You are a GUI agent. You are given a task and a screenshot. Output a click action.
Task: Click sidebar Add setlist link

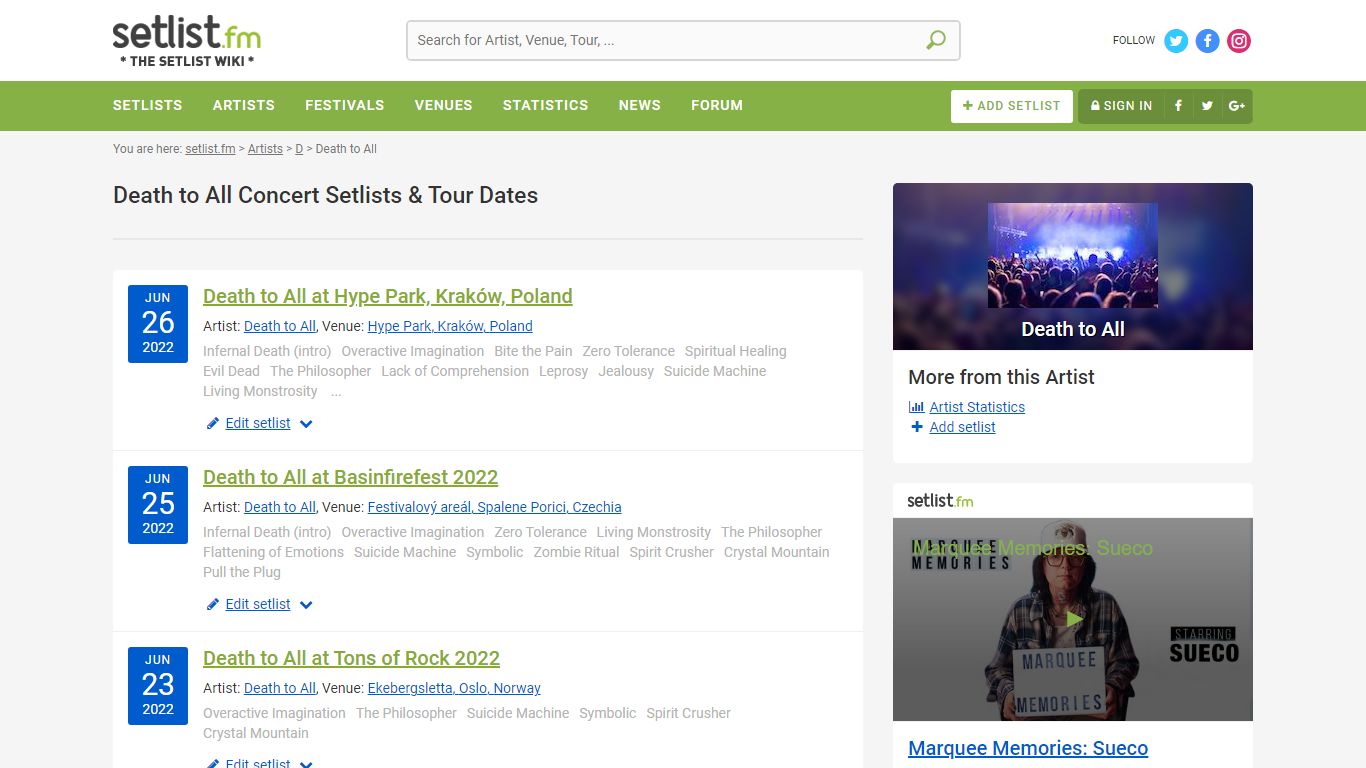click(963, 427)
